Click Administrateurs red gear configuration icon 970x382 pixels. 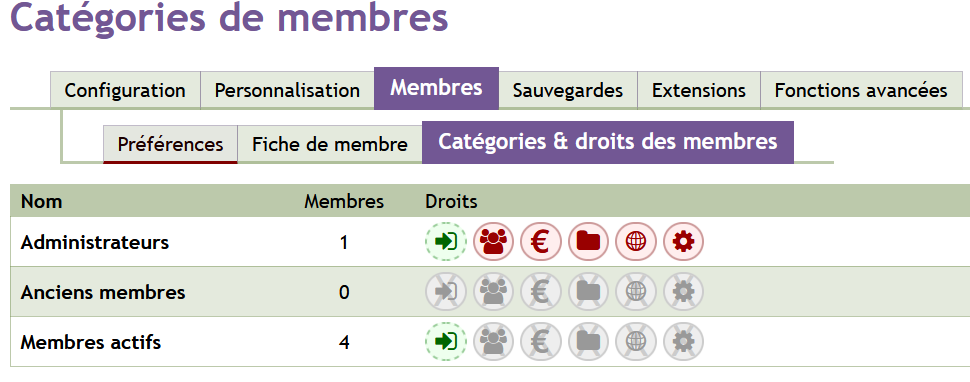(x=684, y=242)
